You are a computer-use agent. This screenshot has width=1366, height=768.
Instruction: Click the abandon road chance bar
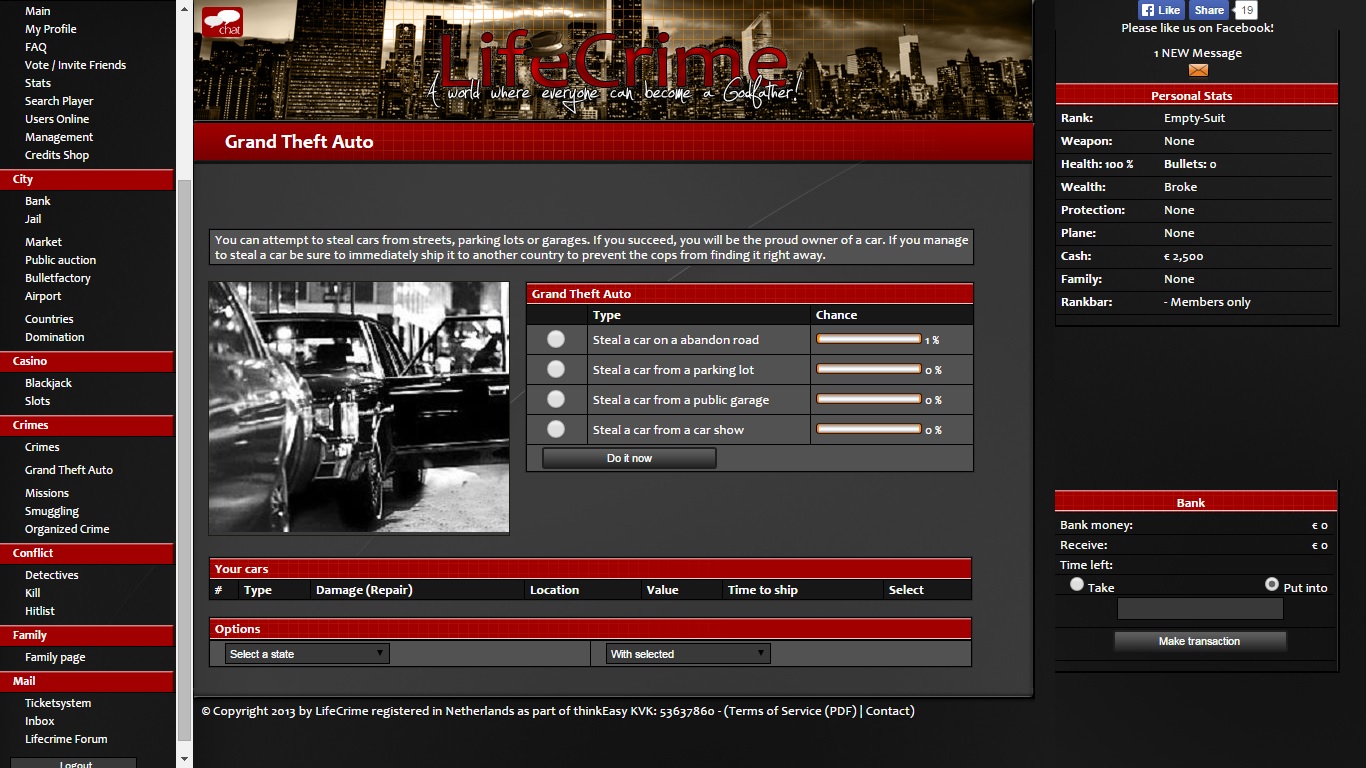(x=869, y=340)
